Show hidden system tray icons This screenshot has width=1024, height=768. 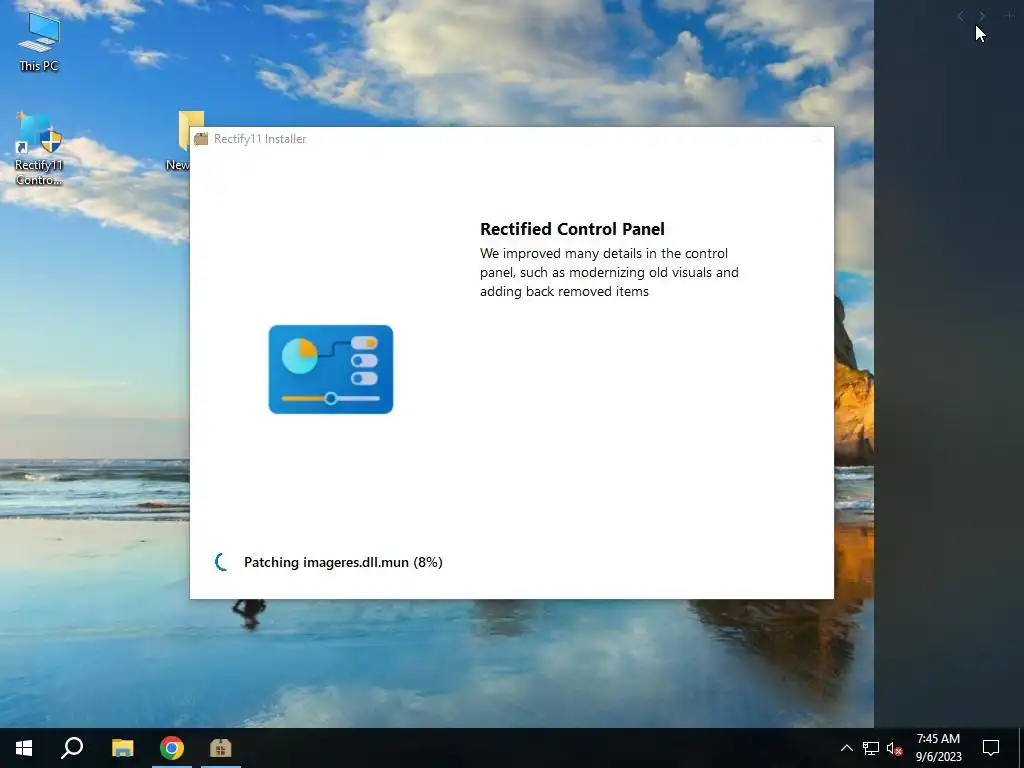[x=846, y=748]
